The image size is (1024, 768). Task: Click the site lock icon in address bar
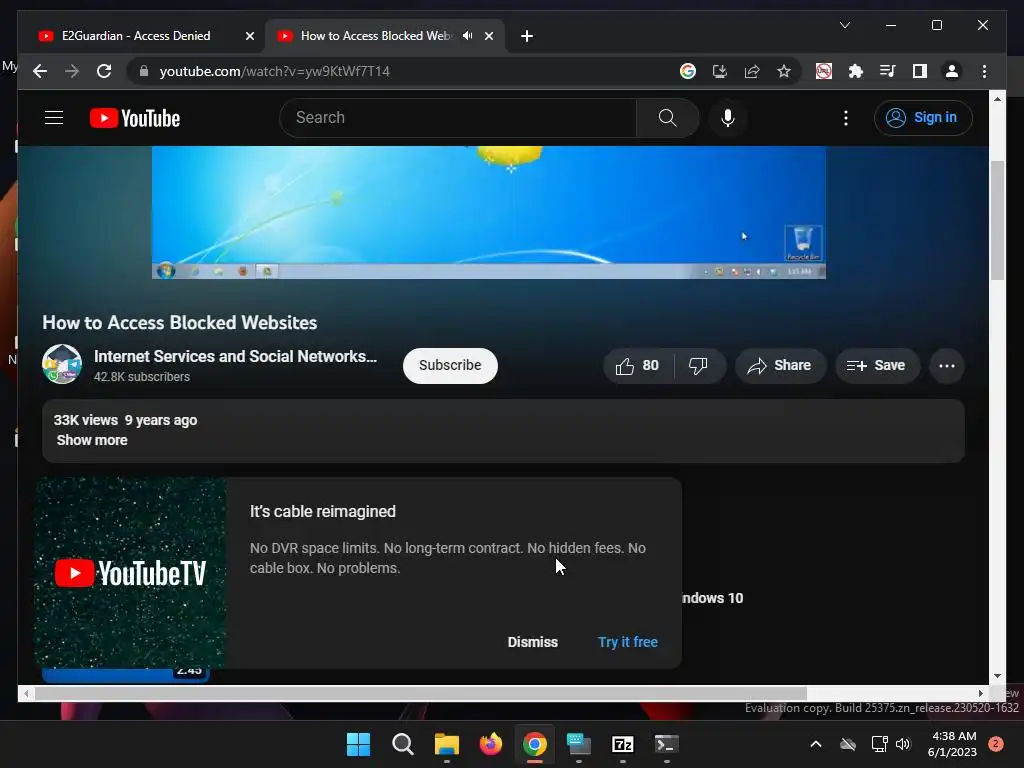coord(144,71)
